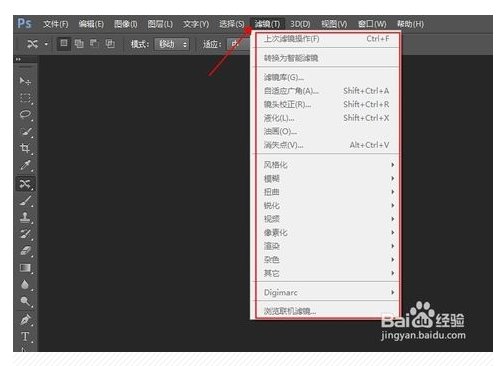The width and height of the screenshot is (504, 366).
Task: Choose 镜头校正(R)... filter
Action: coord(327,104)
